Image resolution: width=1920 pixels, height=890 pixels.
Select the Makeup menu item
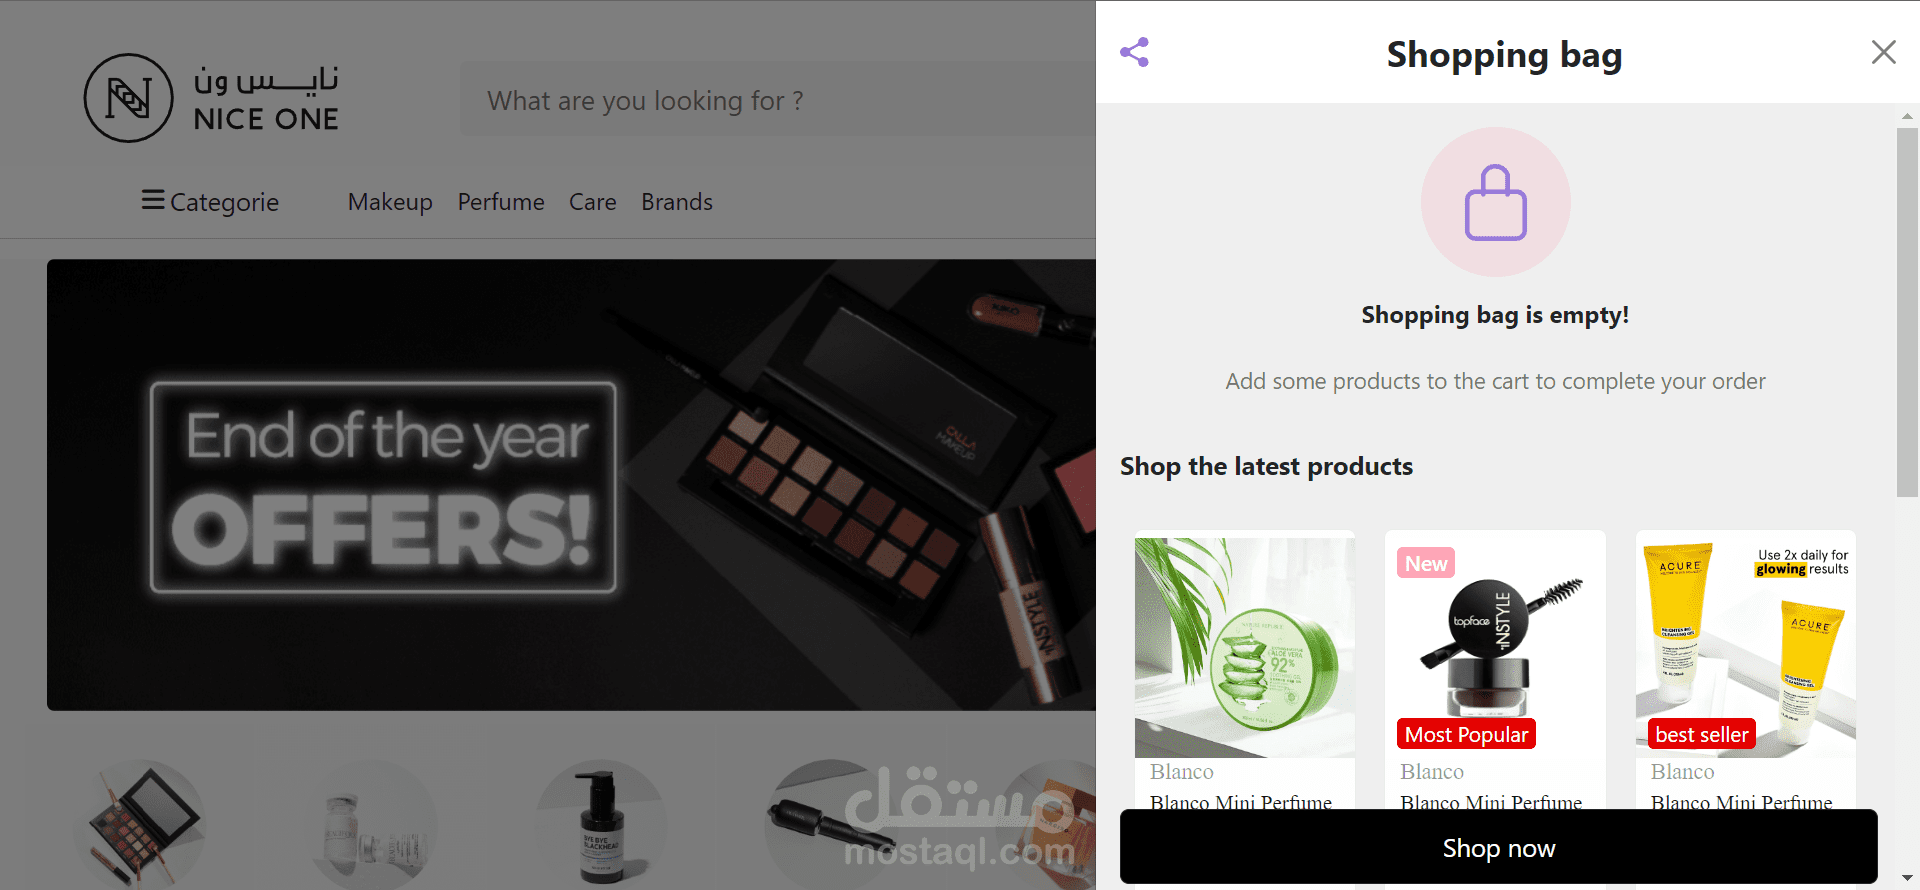390,202
